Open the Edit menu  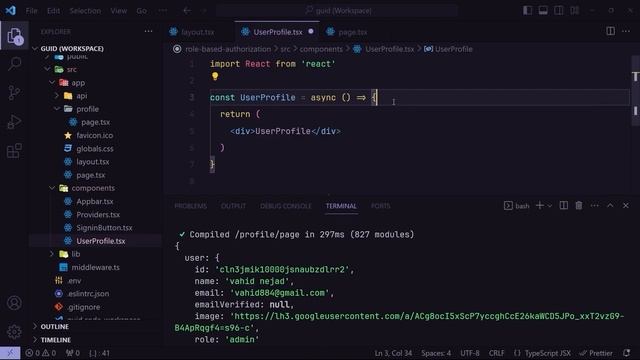(53, 11)
